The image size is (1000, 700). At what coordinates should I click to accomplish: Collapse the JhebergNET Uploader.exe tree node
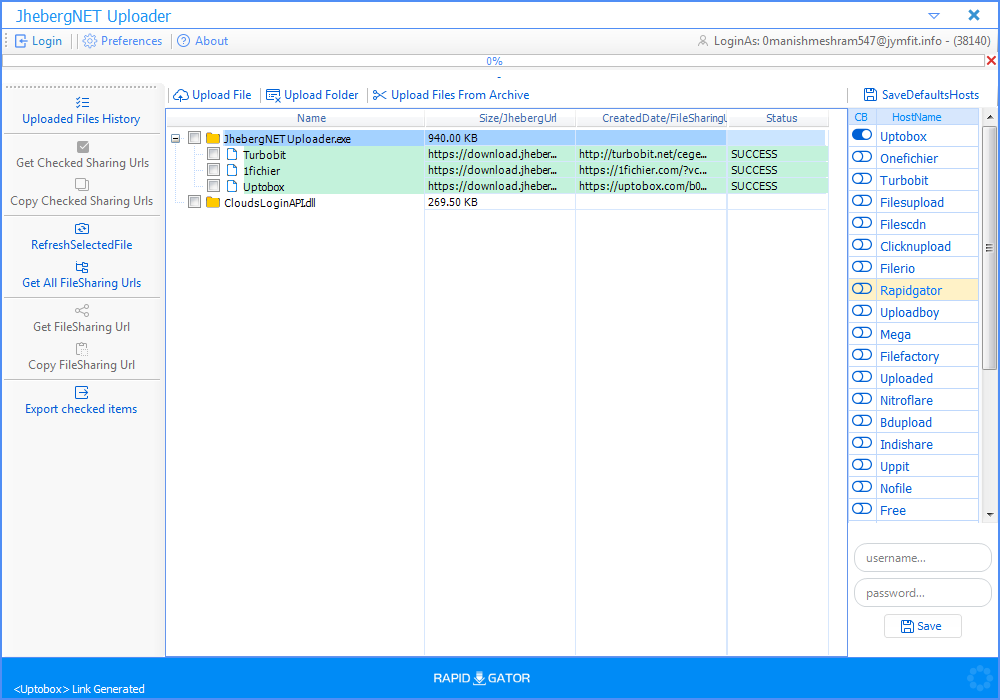pyautogui.click(x=175, y=138)
